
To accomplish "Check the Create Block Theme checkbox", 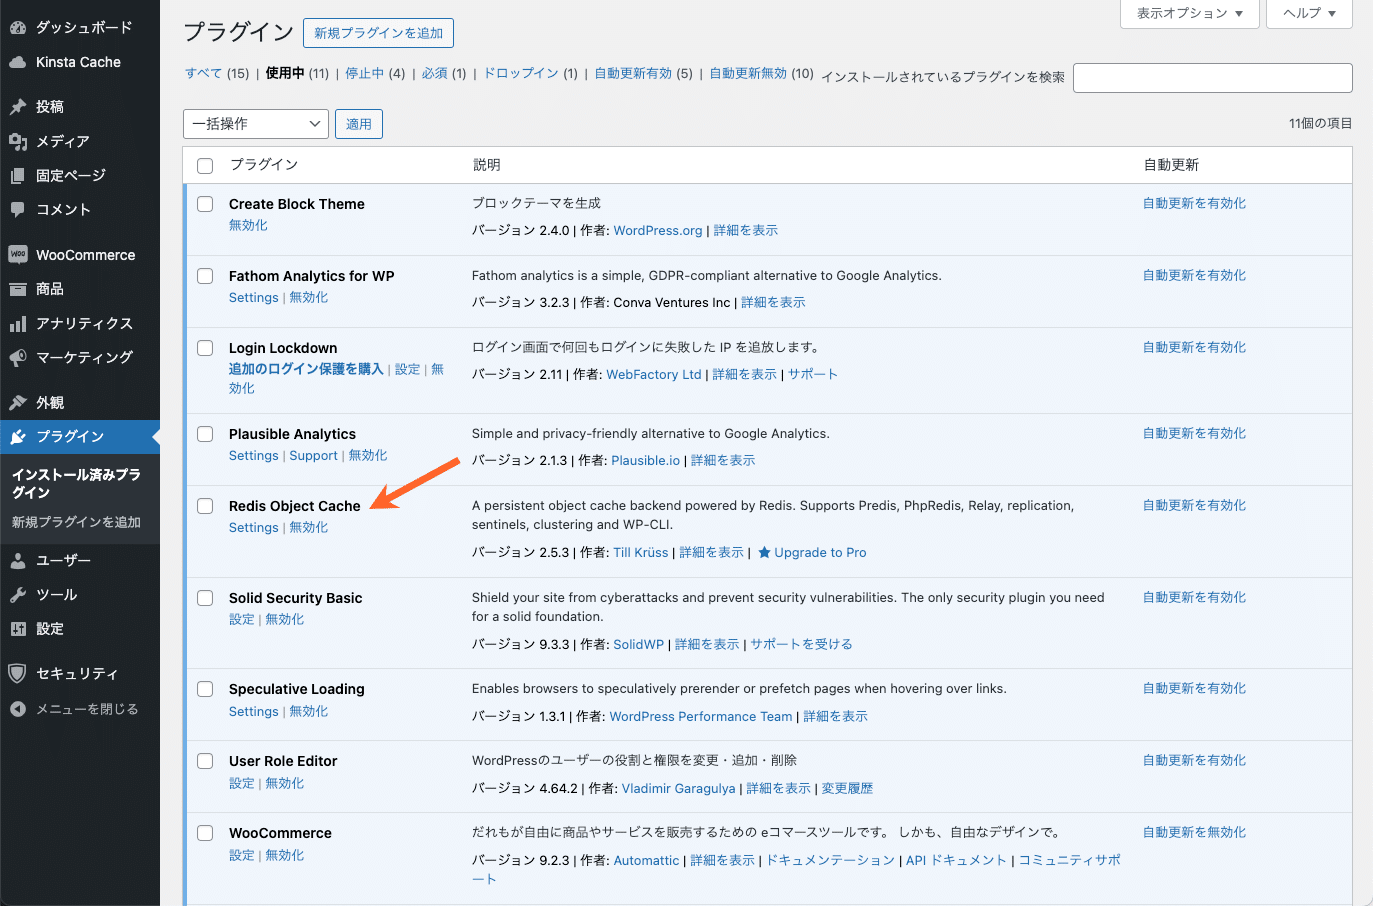I will 205,204.
